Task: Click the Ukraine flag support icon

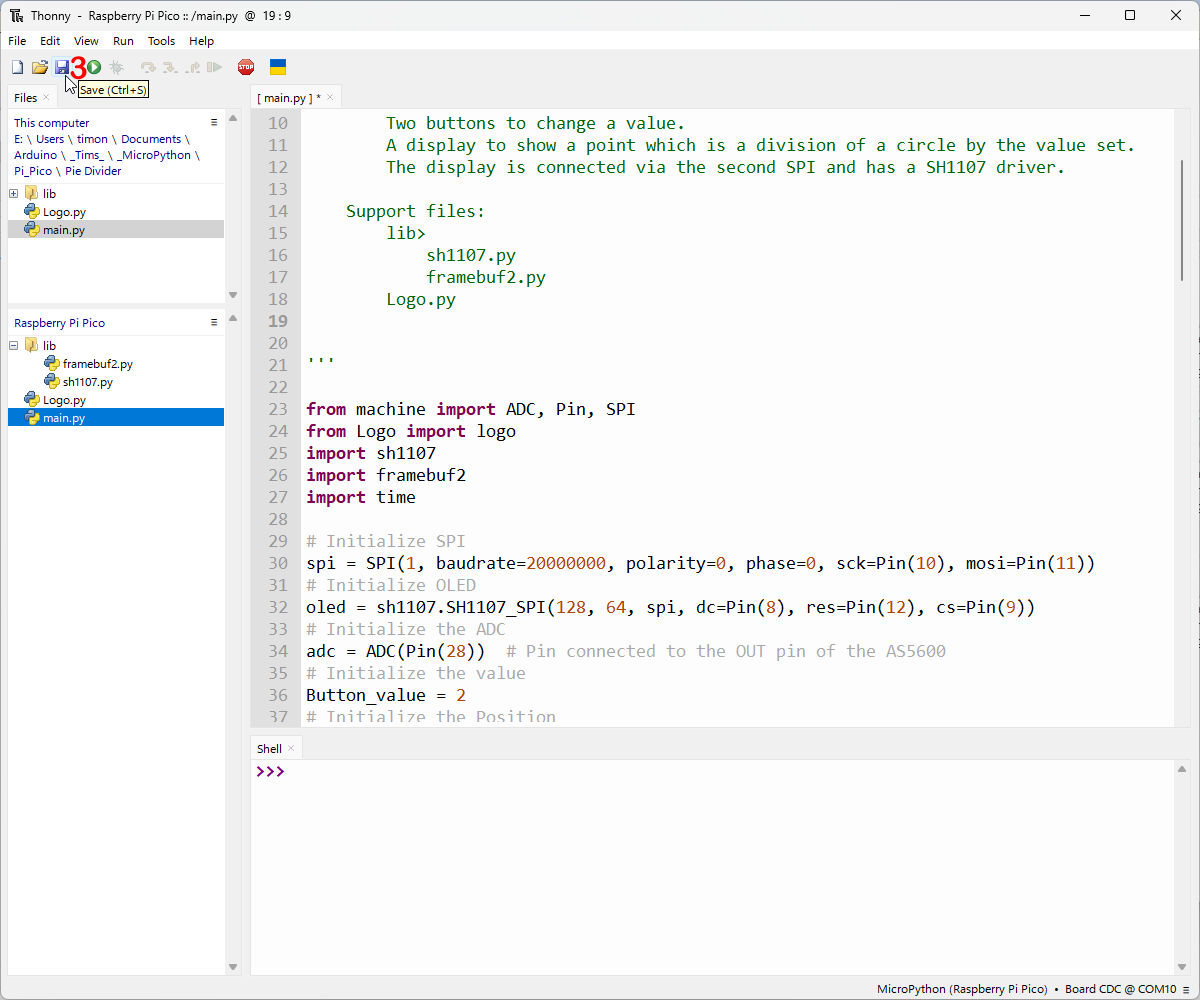Action: click(x=277, y=67)
